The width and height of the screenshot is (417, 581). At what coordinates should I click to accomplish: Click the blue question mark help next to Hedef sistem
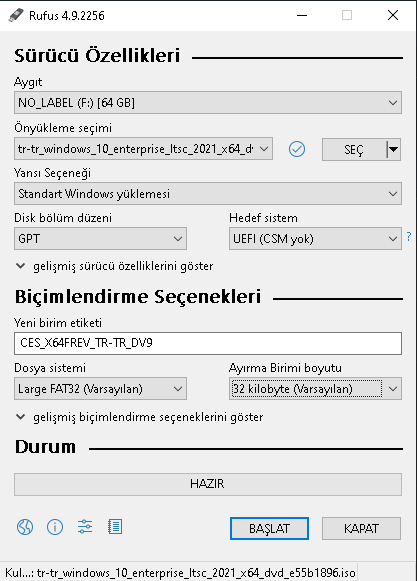click(x=408, y=236)
